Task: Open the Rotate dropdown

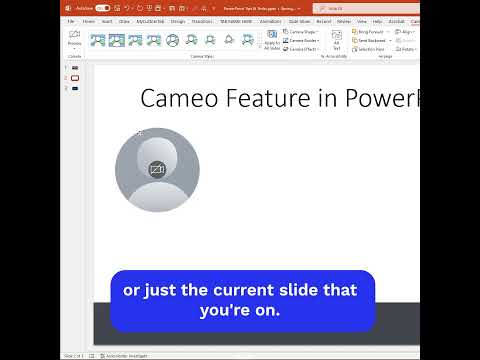Action: pos(406,49)
